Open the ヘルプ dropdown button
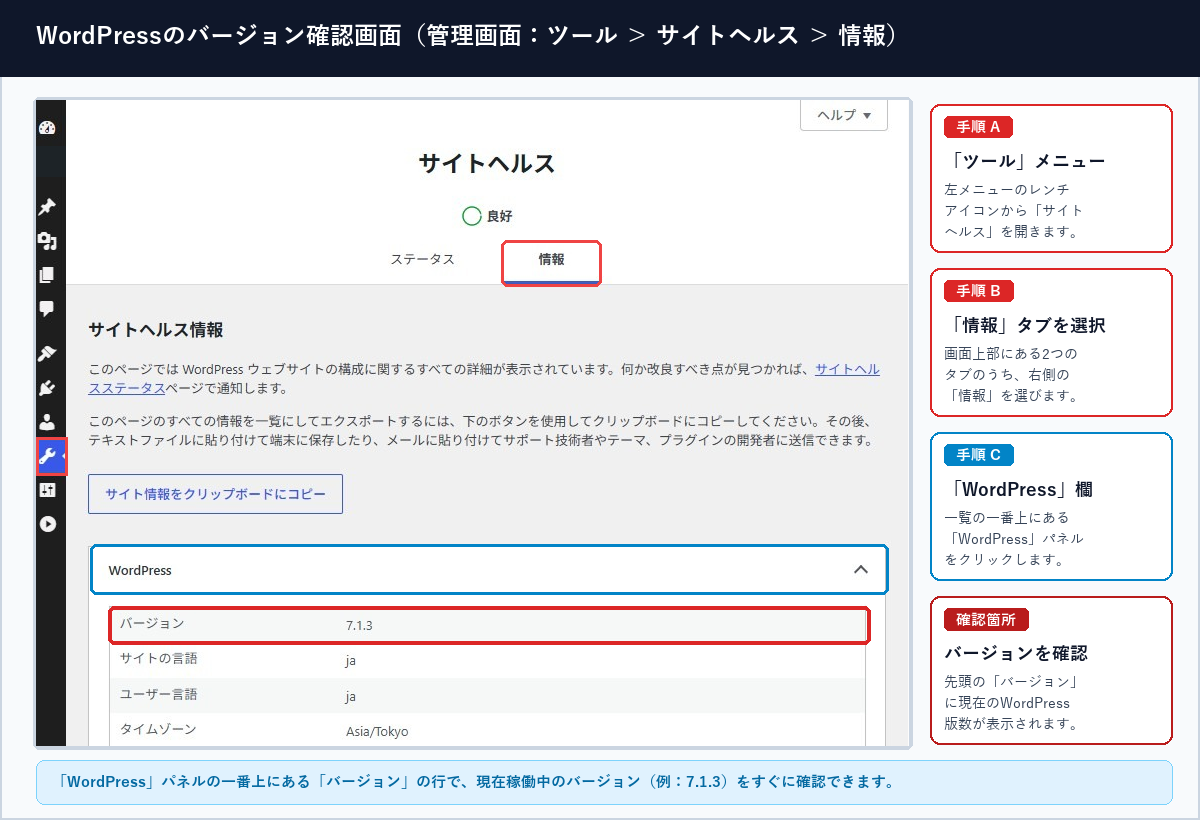This screenshot has height=820, width=1200. point(844,115)
